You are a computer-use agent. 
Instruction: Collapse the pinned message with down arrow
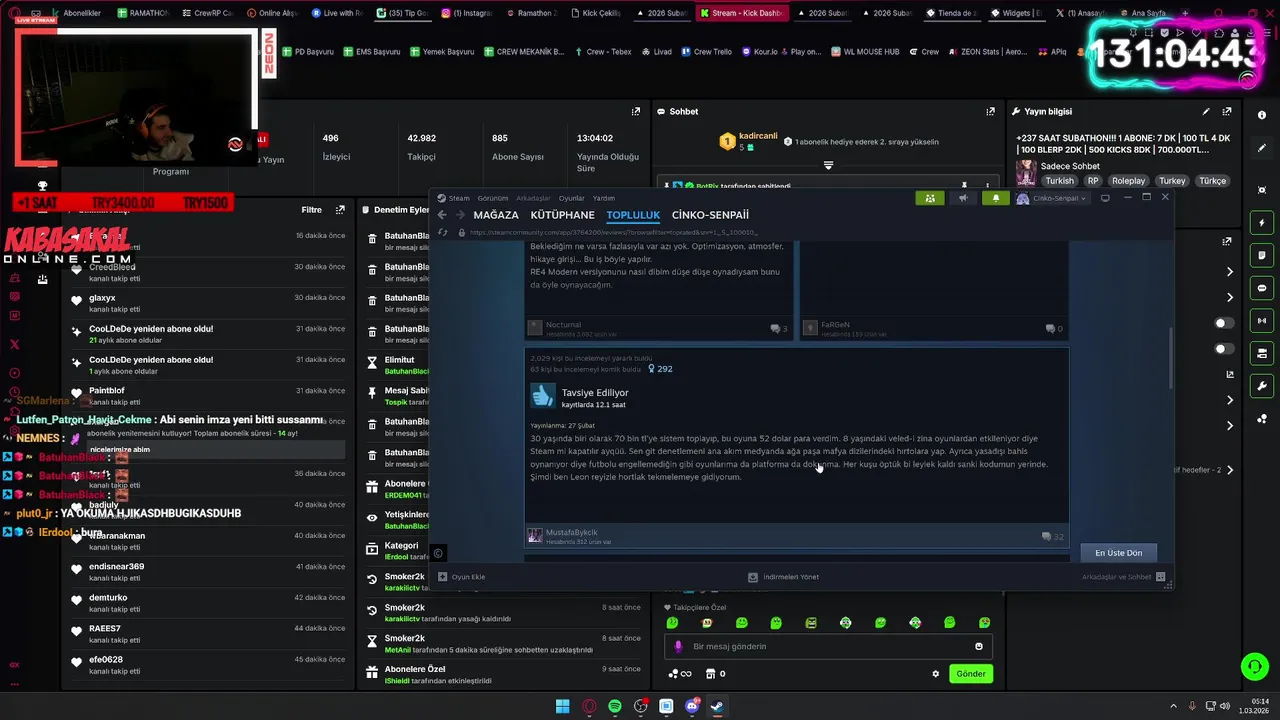point(828,165)
